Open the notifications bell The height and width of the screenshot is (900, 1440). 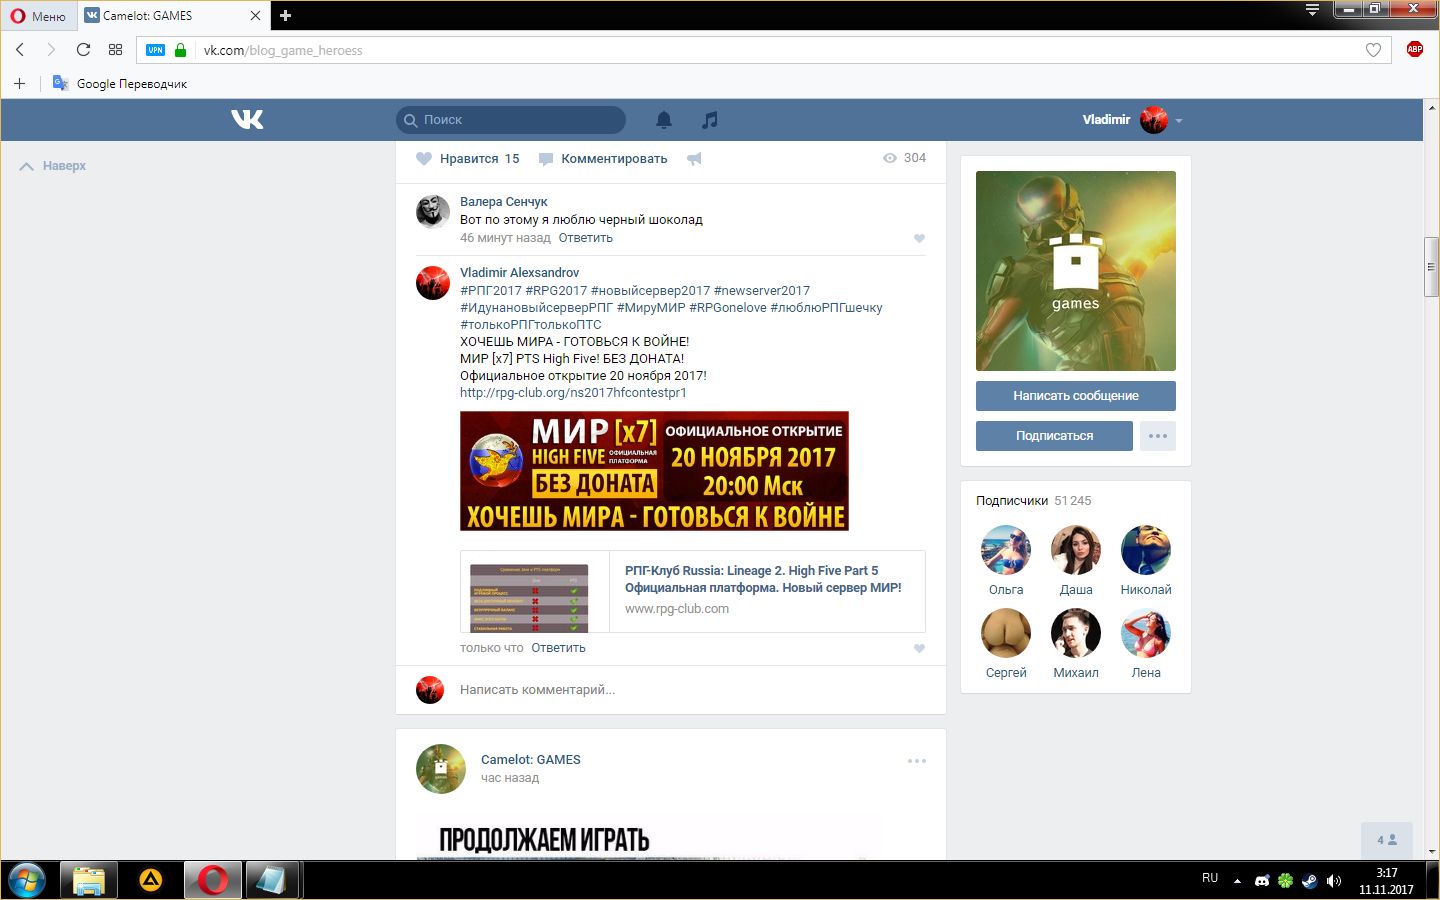point(663,120)
